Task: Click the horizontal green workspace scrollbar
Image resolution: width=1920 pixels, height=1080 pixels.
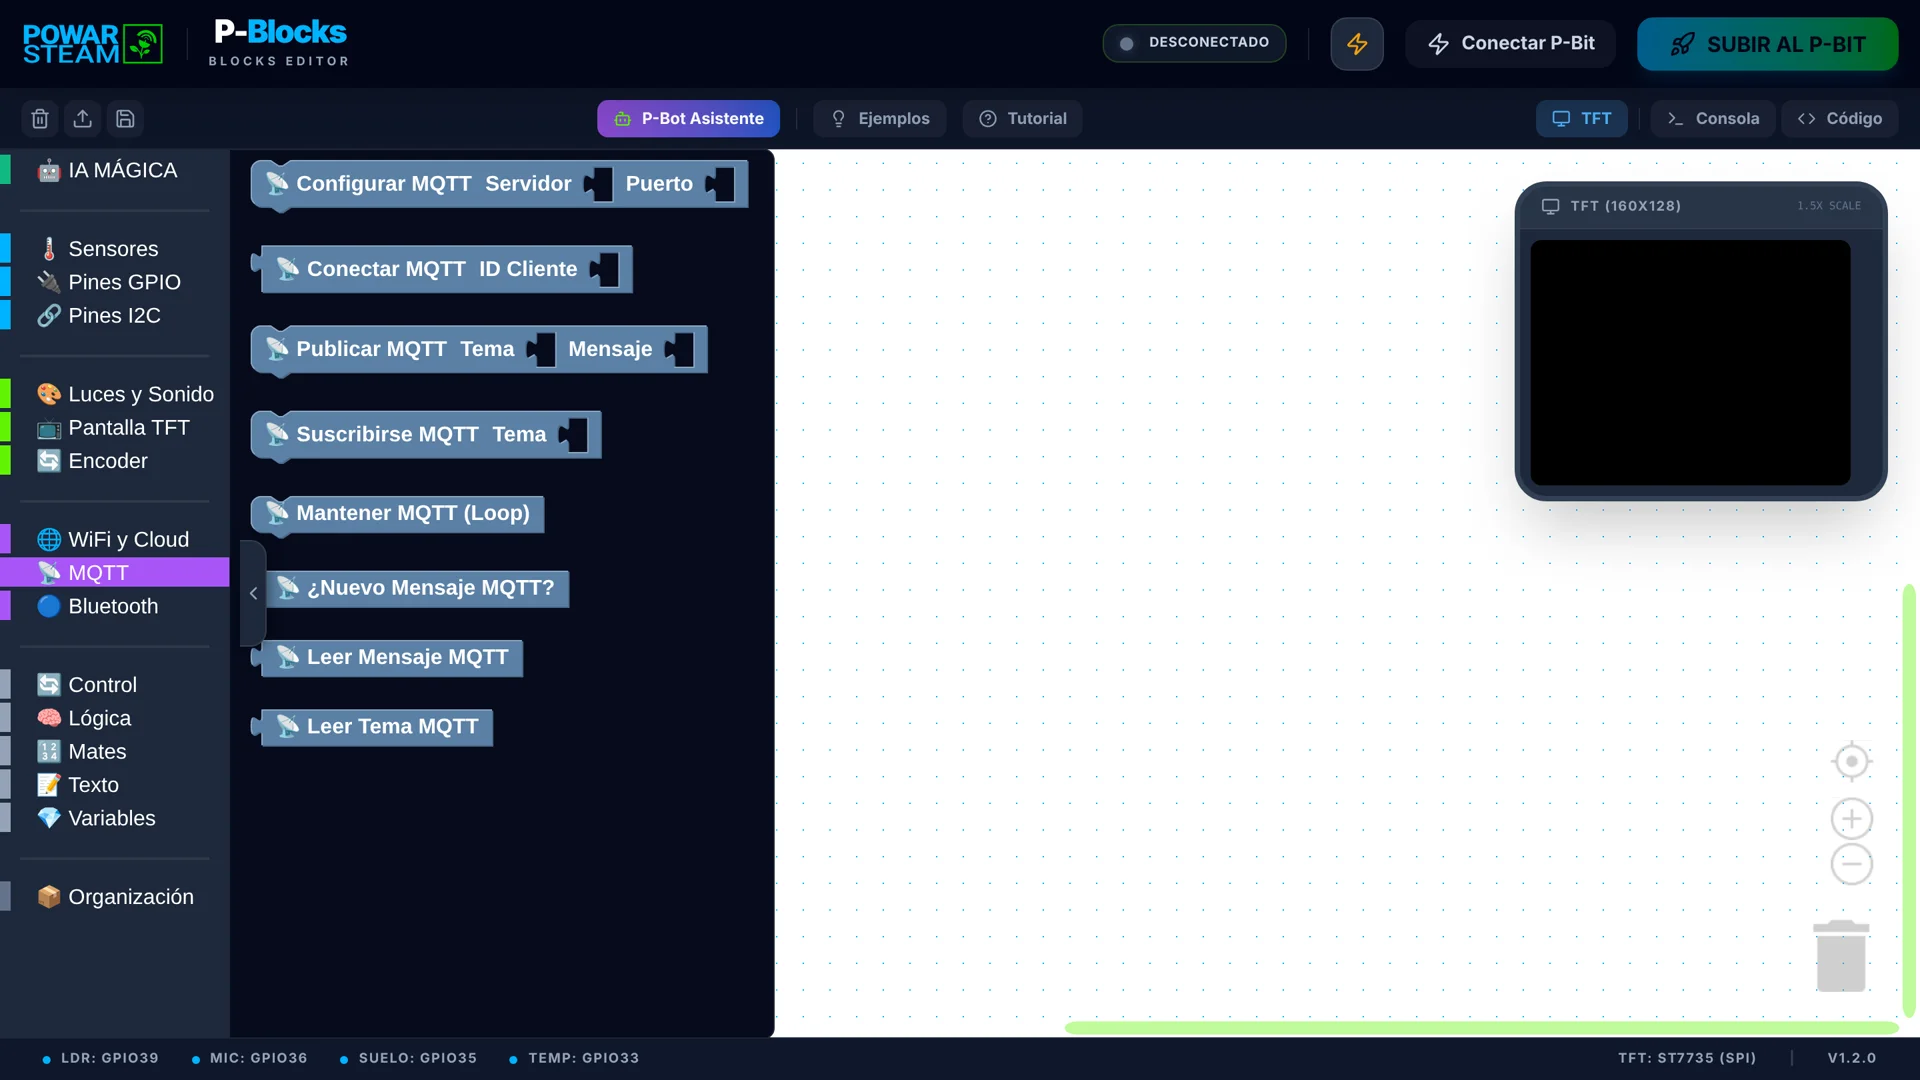Action: point(1481,1028)
